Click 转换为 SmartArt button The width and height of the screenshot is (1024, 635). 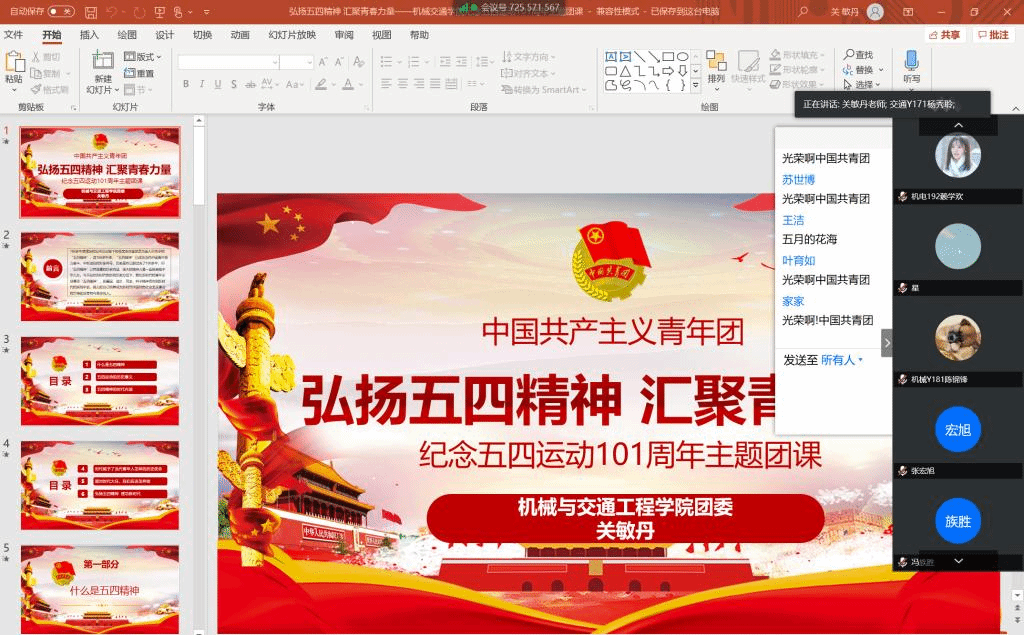pyautogui.click(x=544, y=90)
